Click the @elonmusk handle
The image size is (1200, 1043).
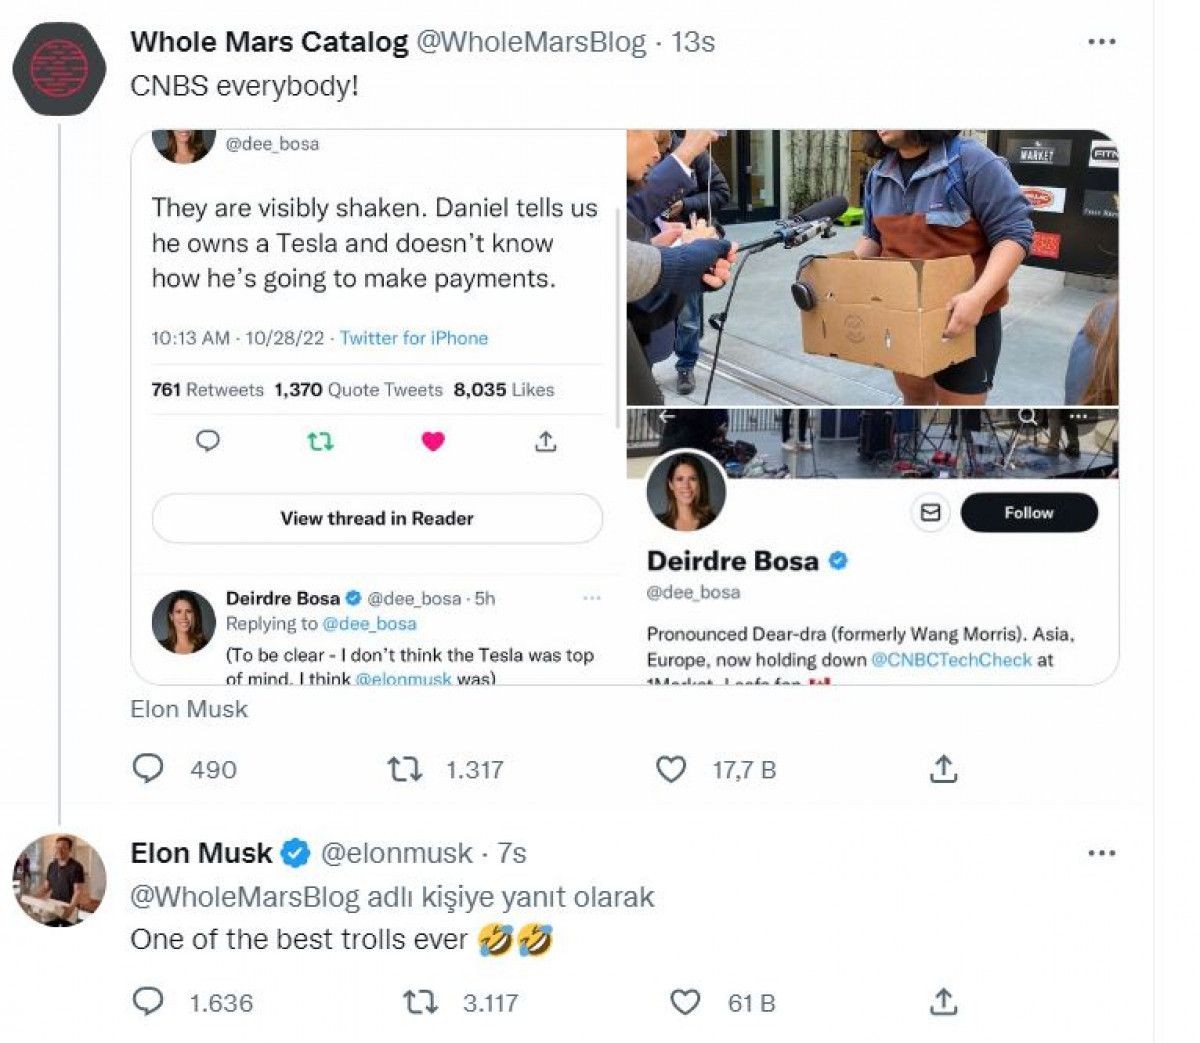click(x=396, y=853)
